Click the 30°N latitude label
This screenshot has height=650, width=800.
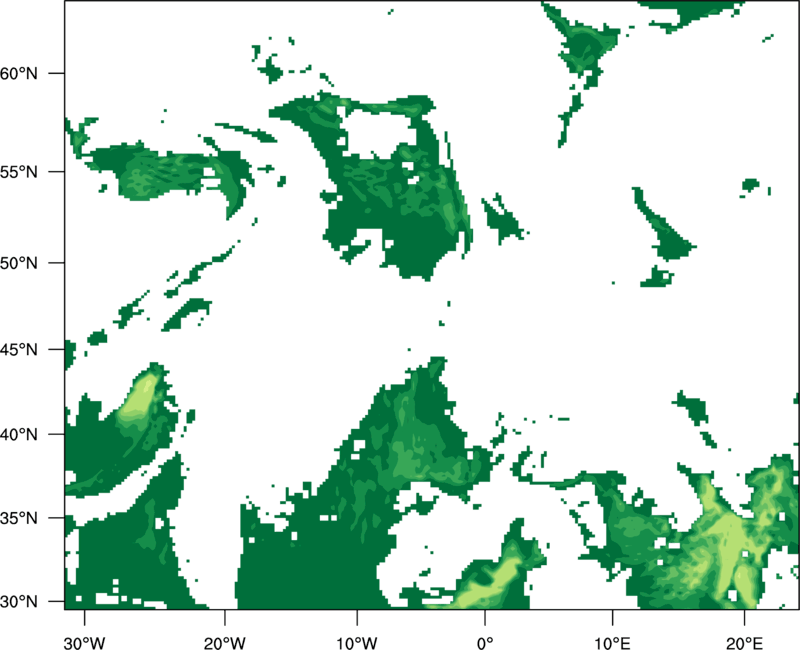tap(19, 602)
